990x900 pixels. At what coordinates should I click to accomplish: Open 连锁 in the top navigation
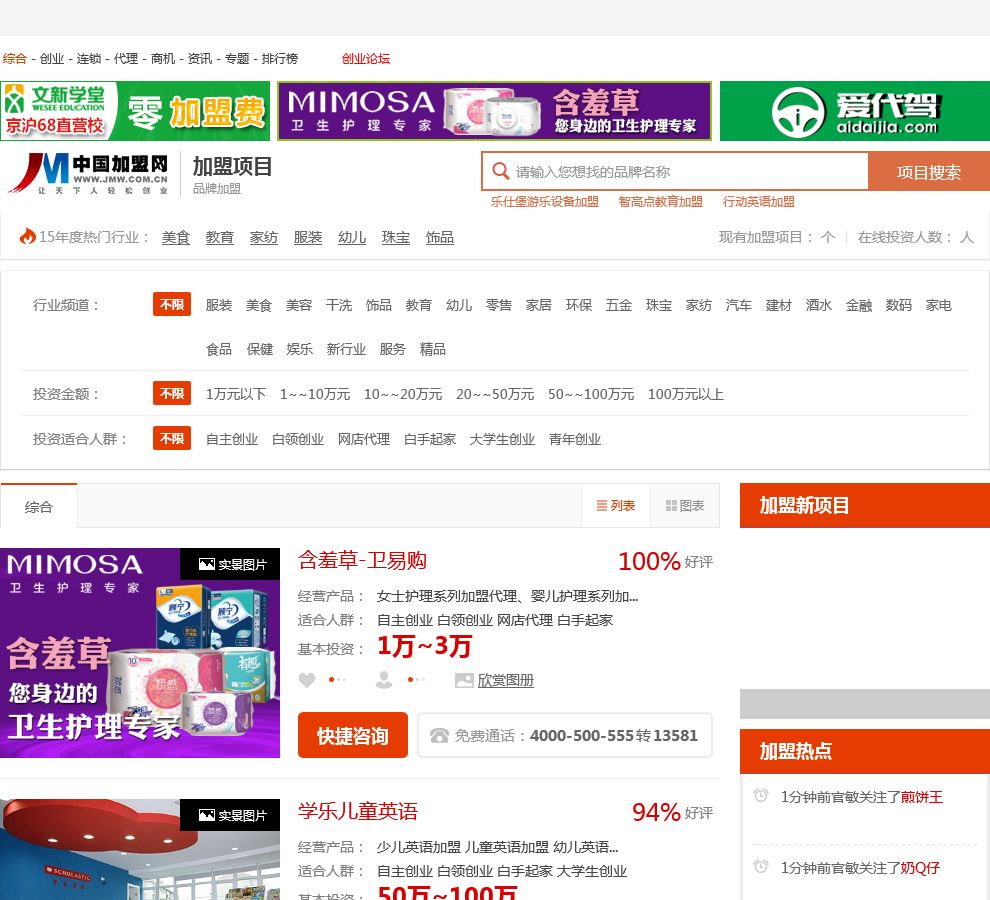pyautogui.click(x=89, y=59)
